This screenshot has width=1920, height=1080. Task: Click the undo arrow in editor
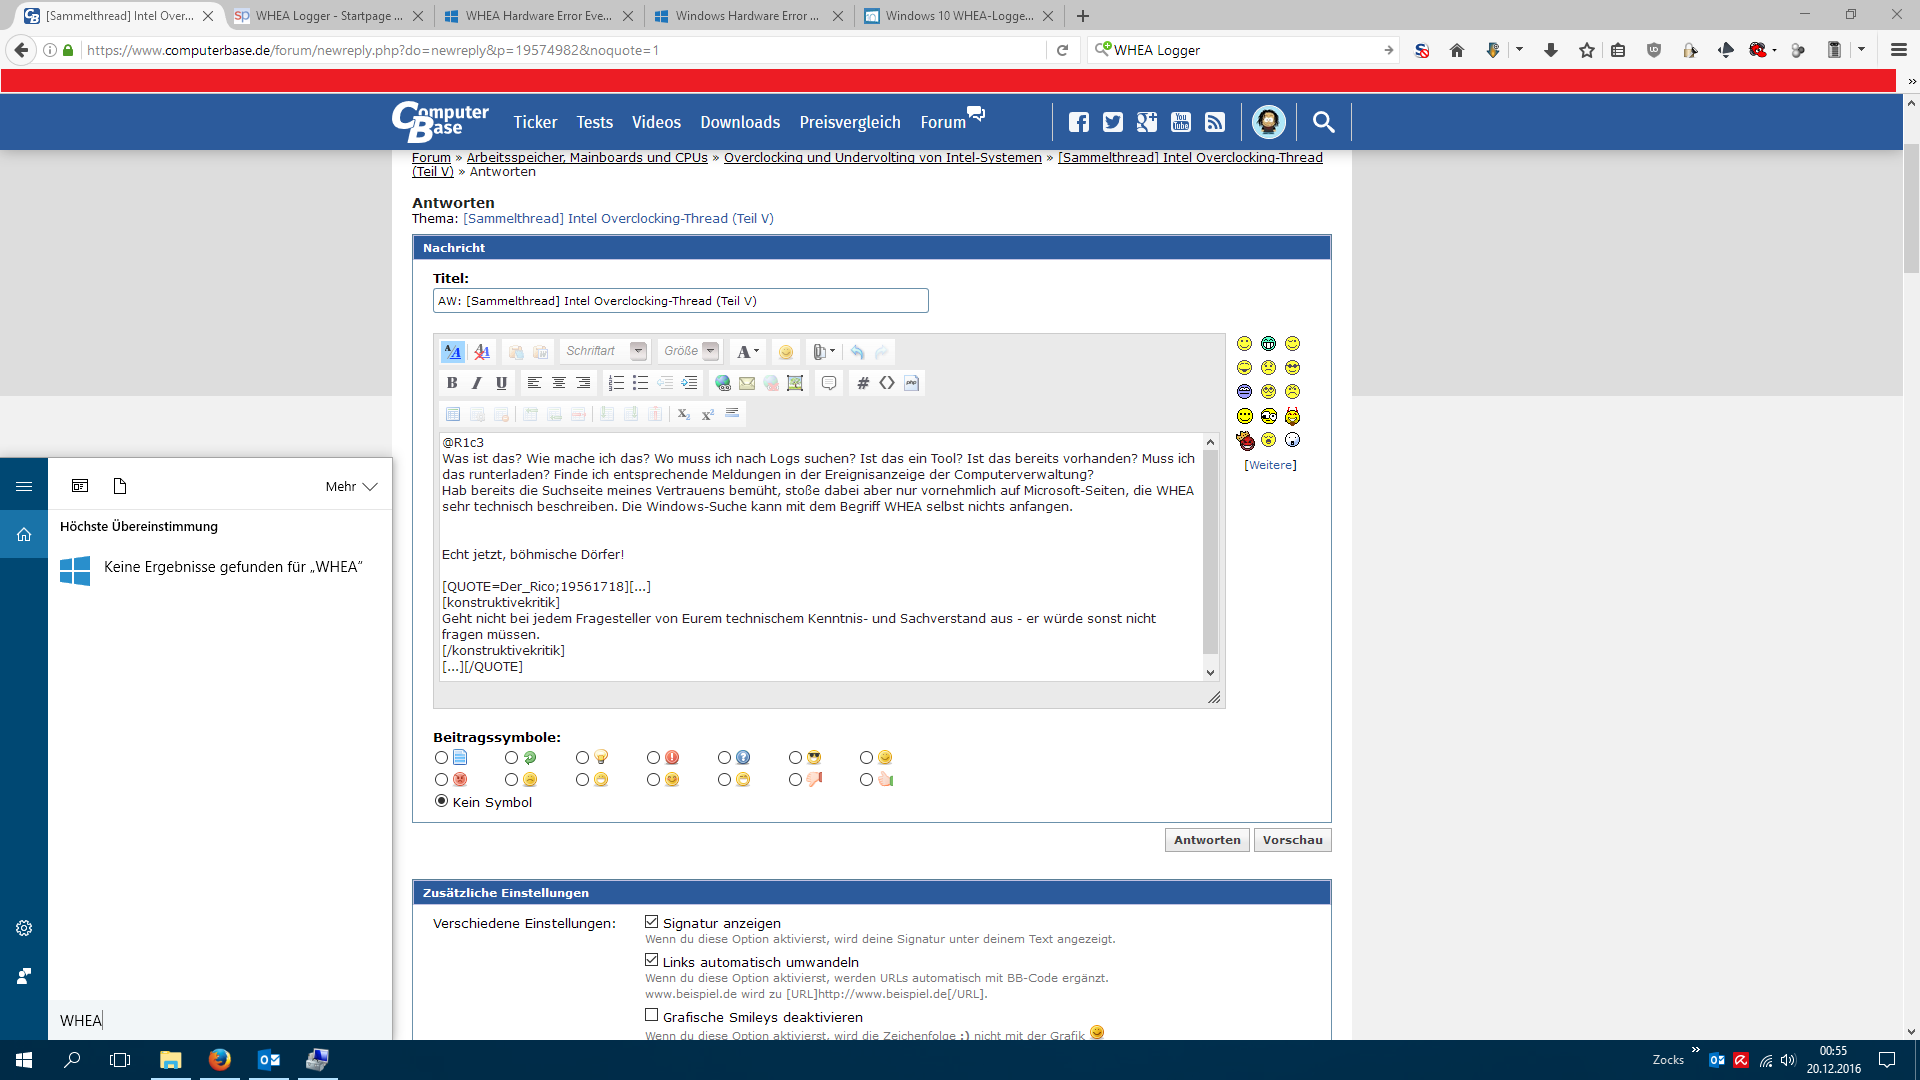(x=857, y=352)
